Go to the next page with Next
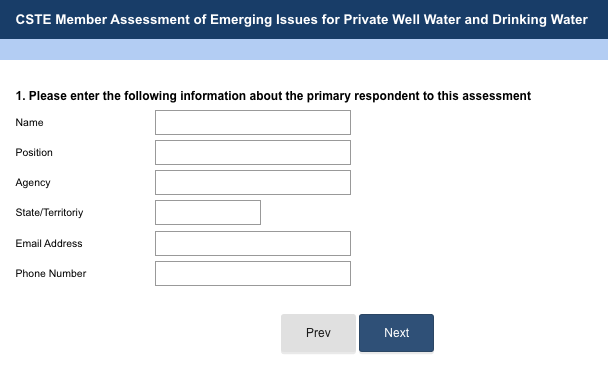The height and width of the screenshot is (387, 608). coord(396,333)
